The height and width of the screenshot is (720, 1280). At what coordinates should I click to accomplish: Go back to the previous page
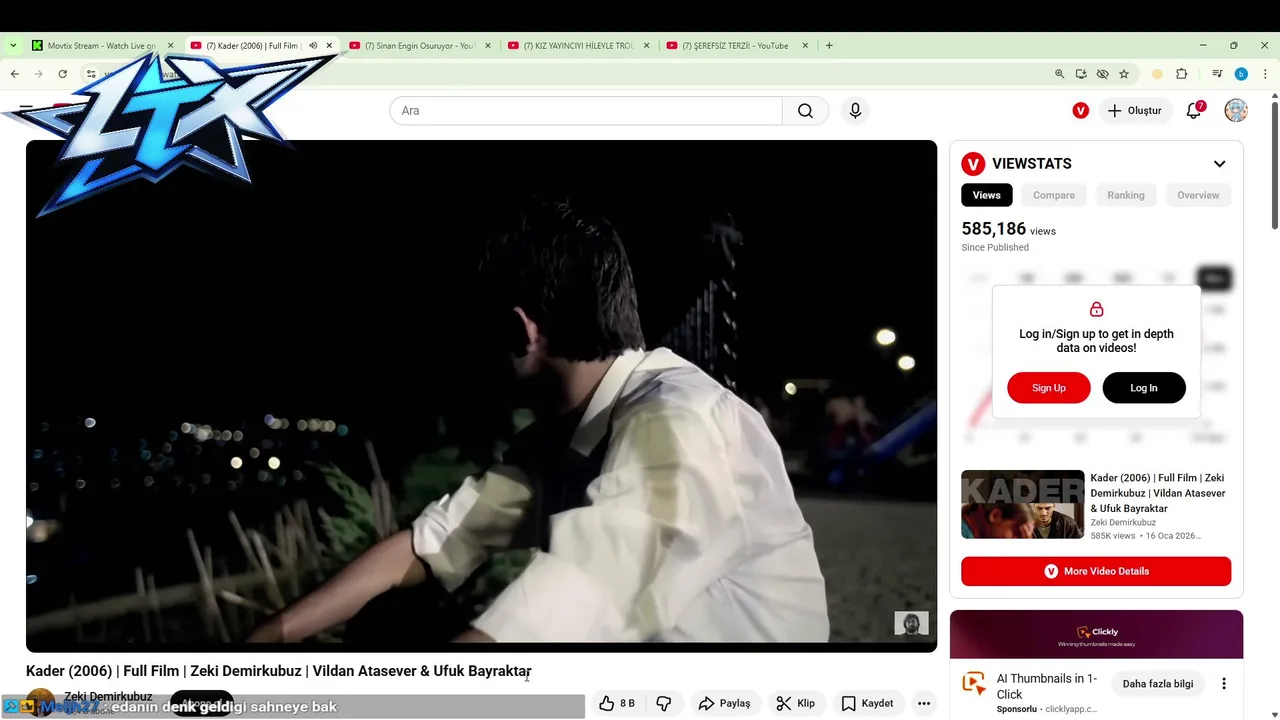(x=14, y=74)
